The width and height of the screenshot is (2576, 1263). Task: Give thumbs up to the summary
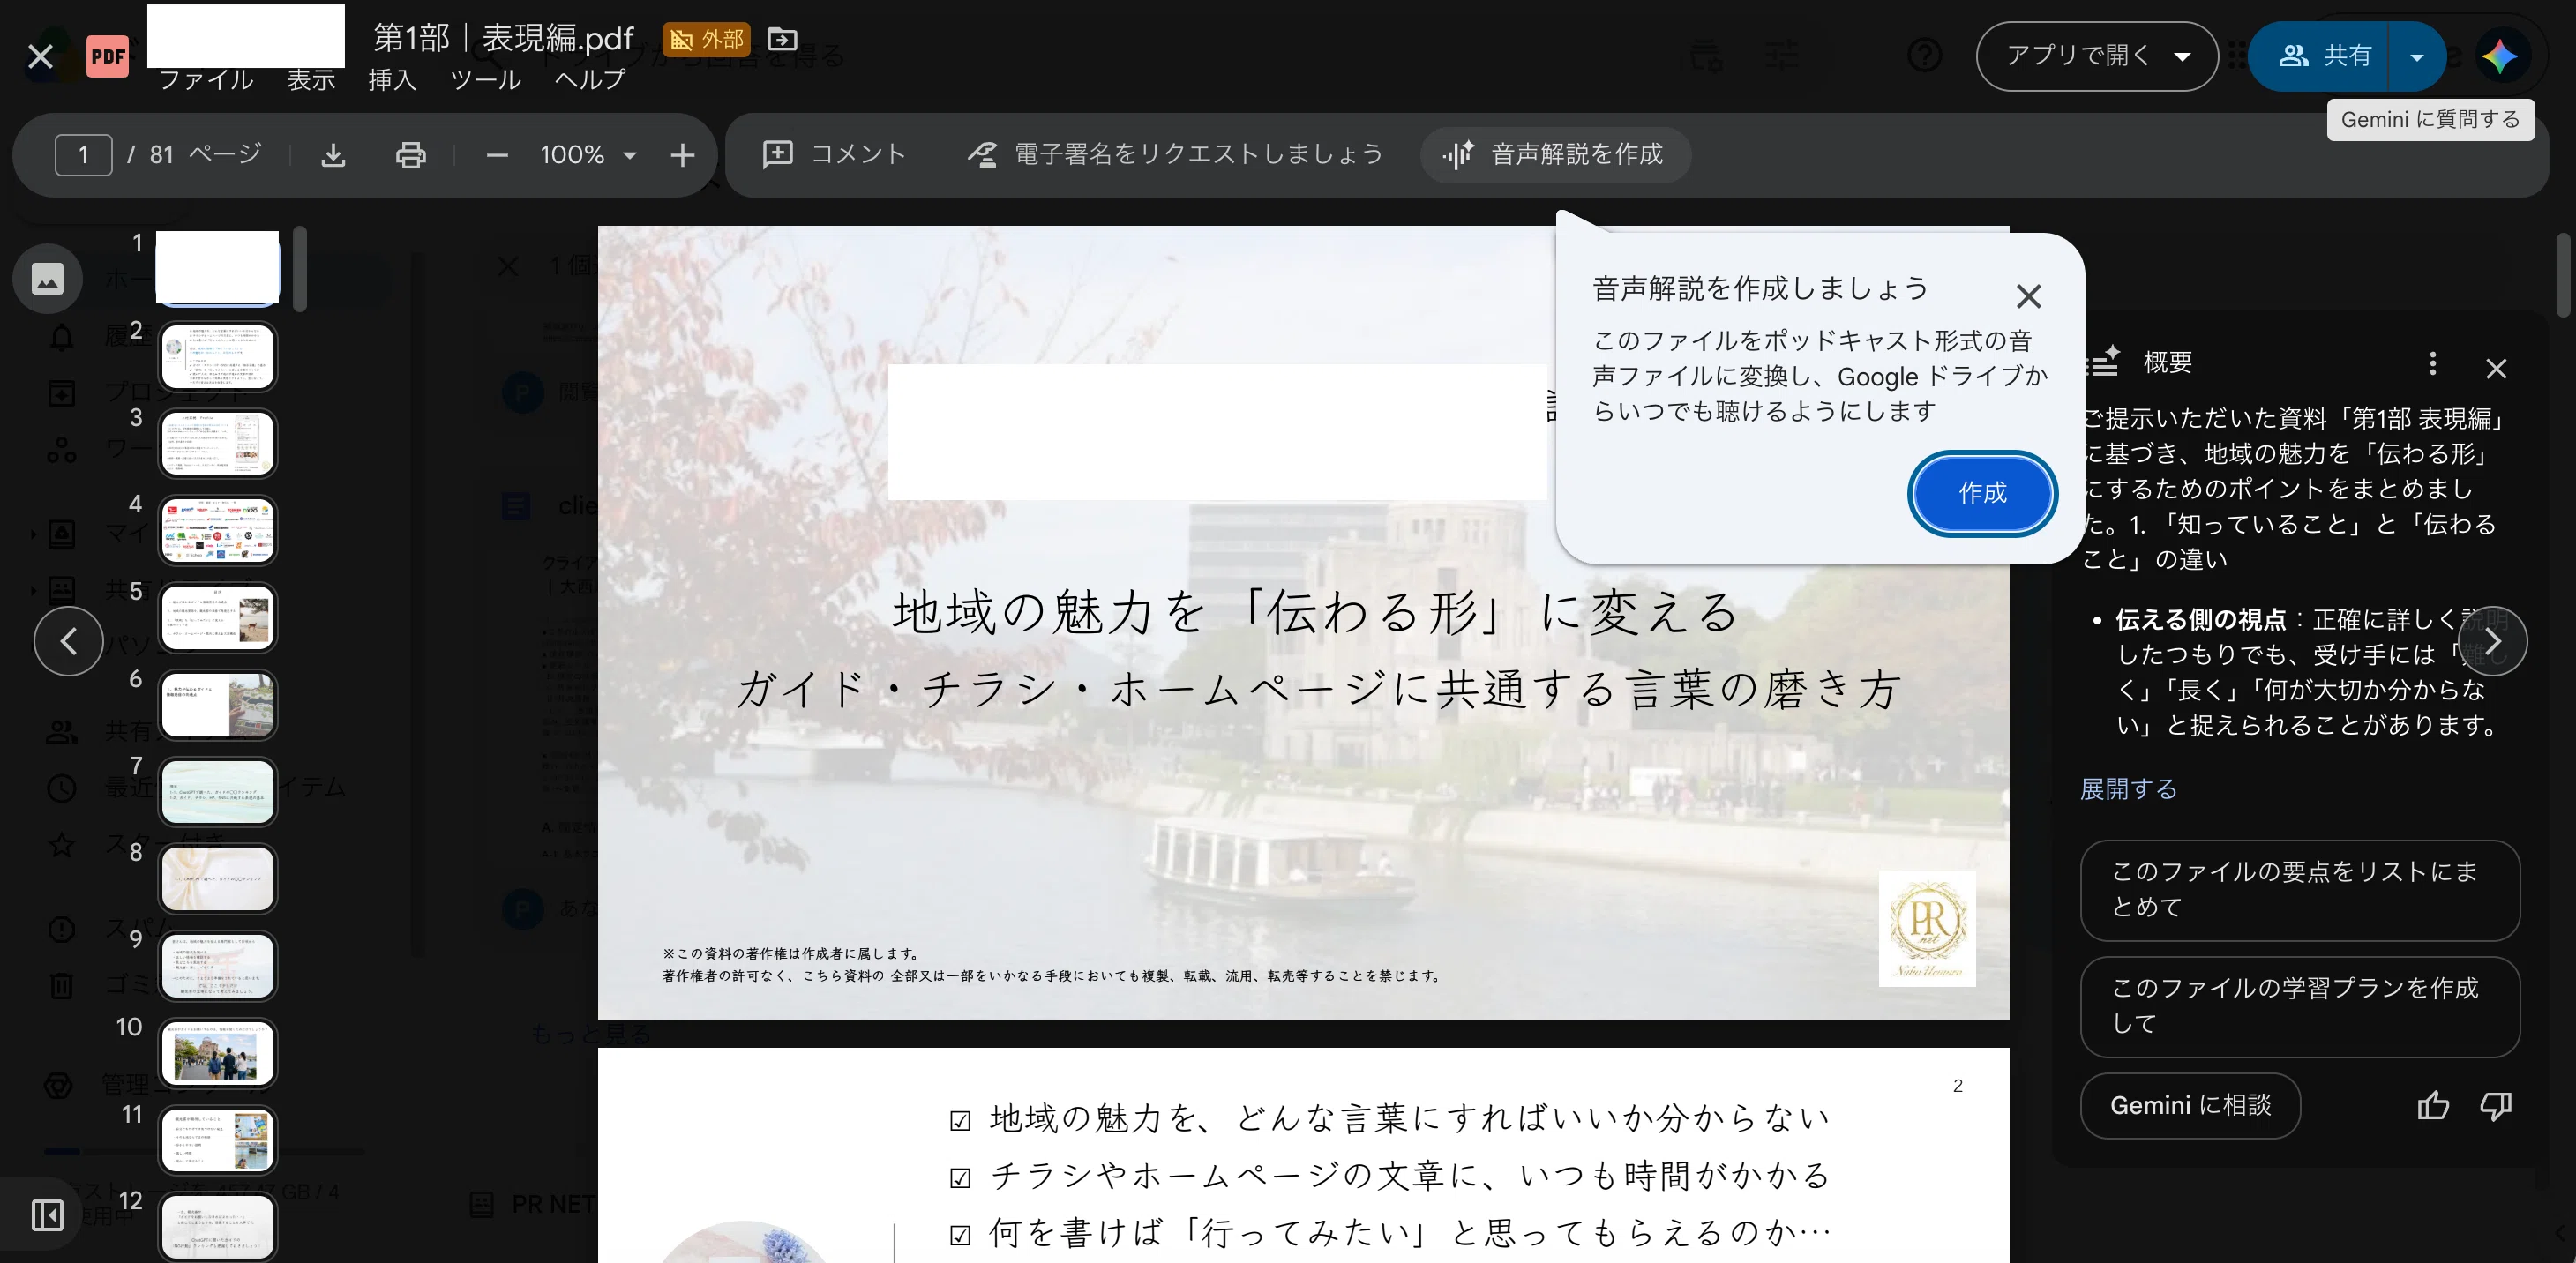(2433, 1105)
